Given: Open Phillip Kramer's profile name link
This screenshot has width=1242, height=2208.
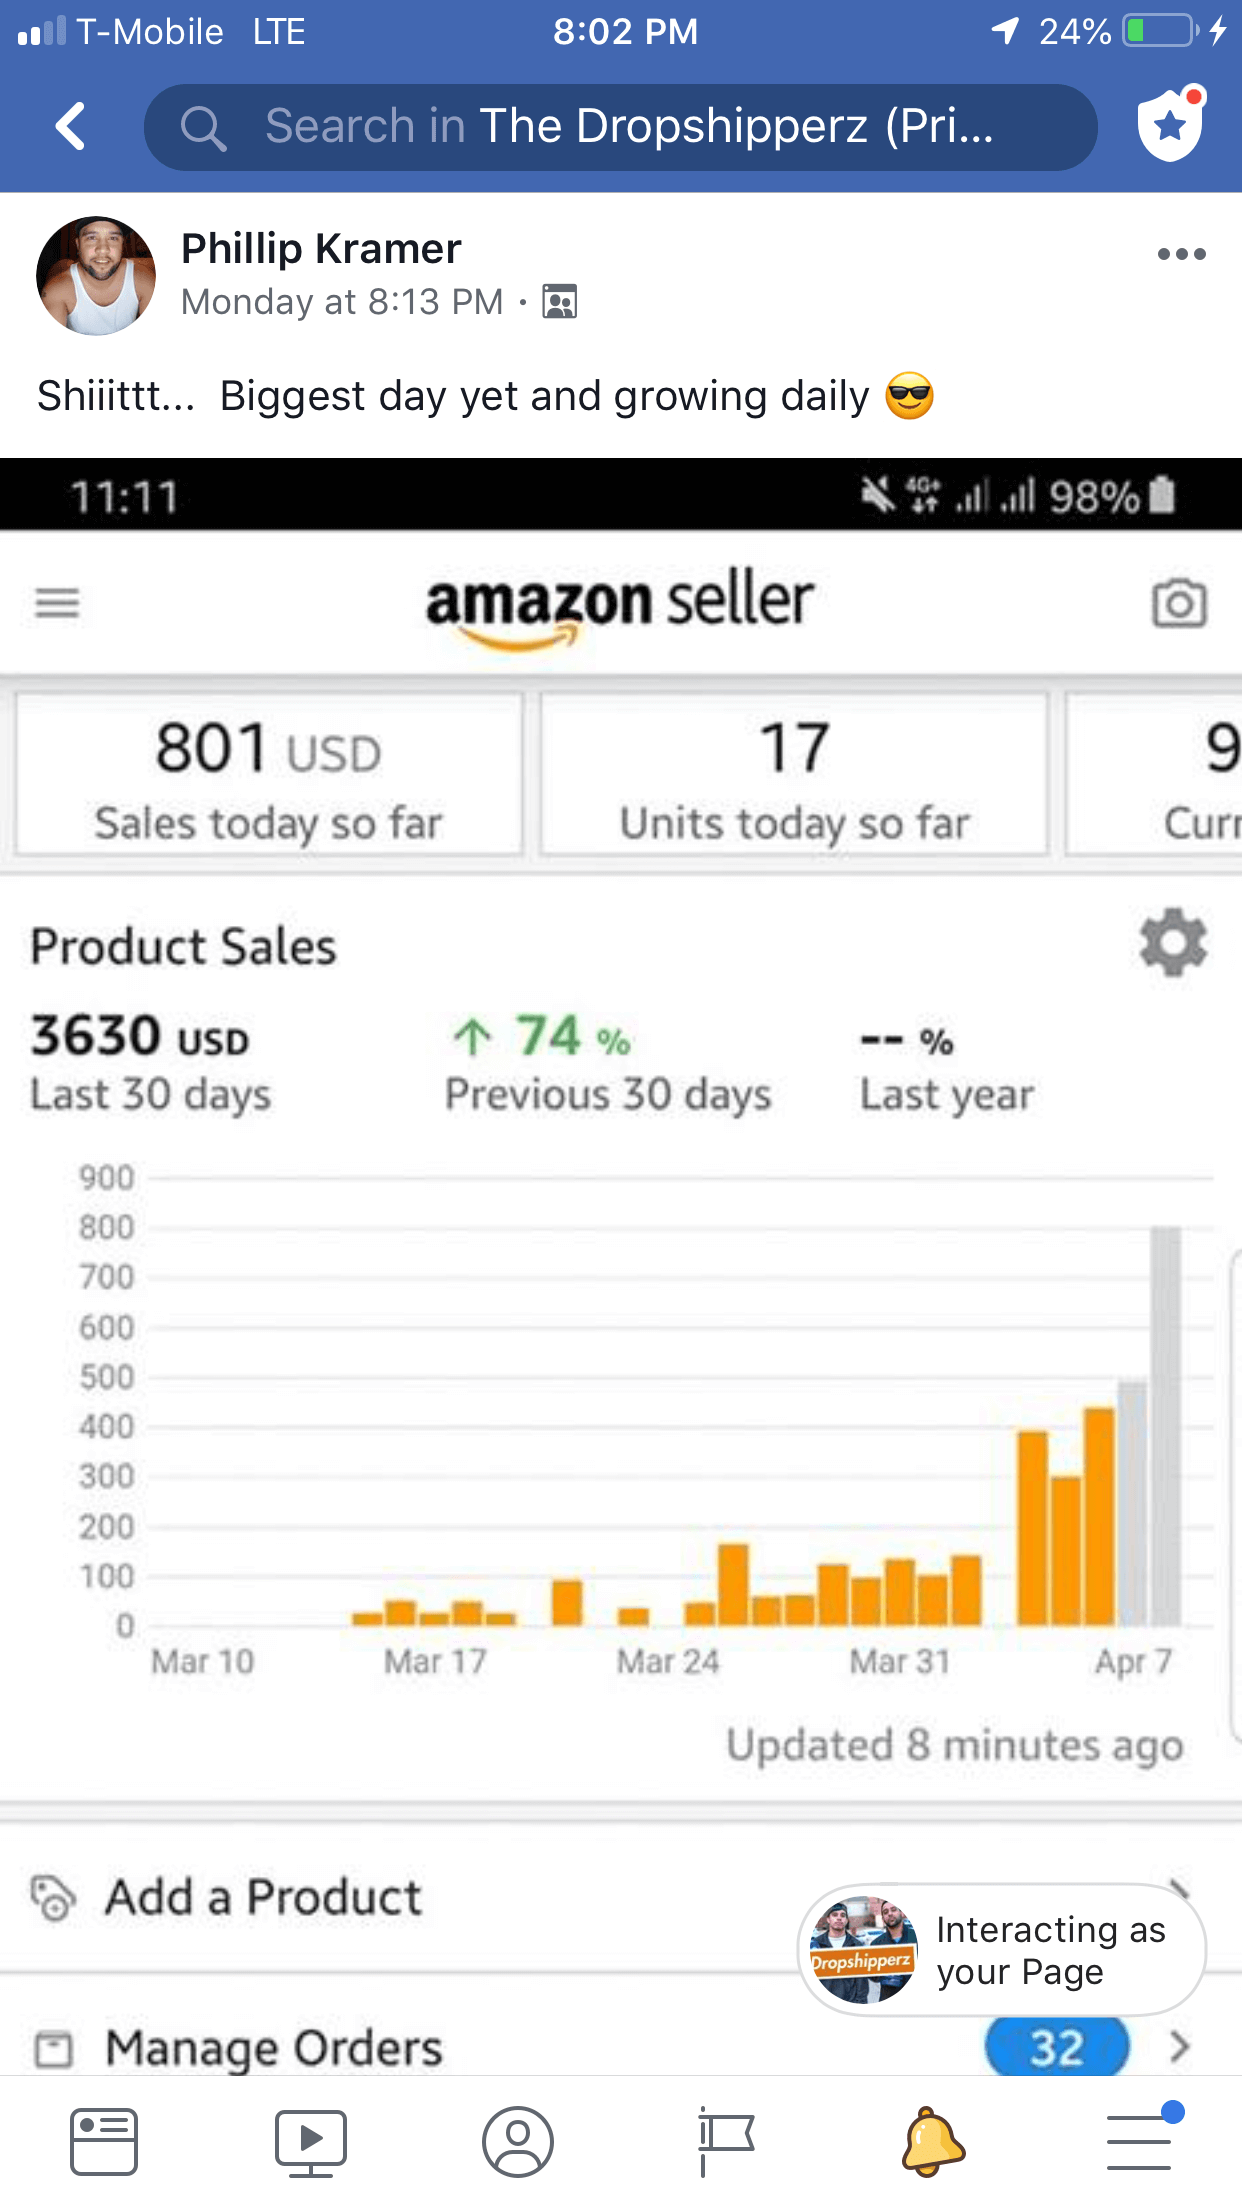Looking at the screenshot, I should pyautogui.click(x=321, y=248).
